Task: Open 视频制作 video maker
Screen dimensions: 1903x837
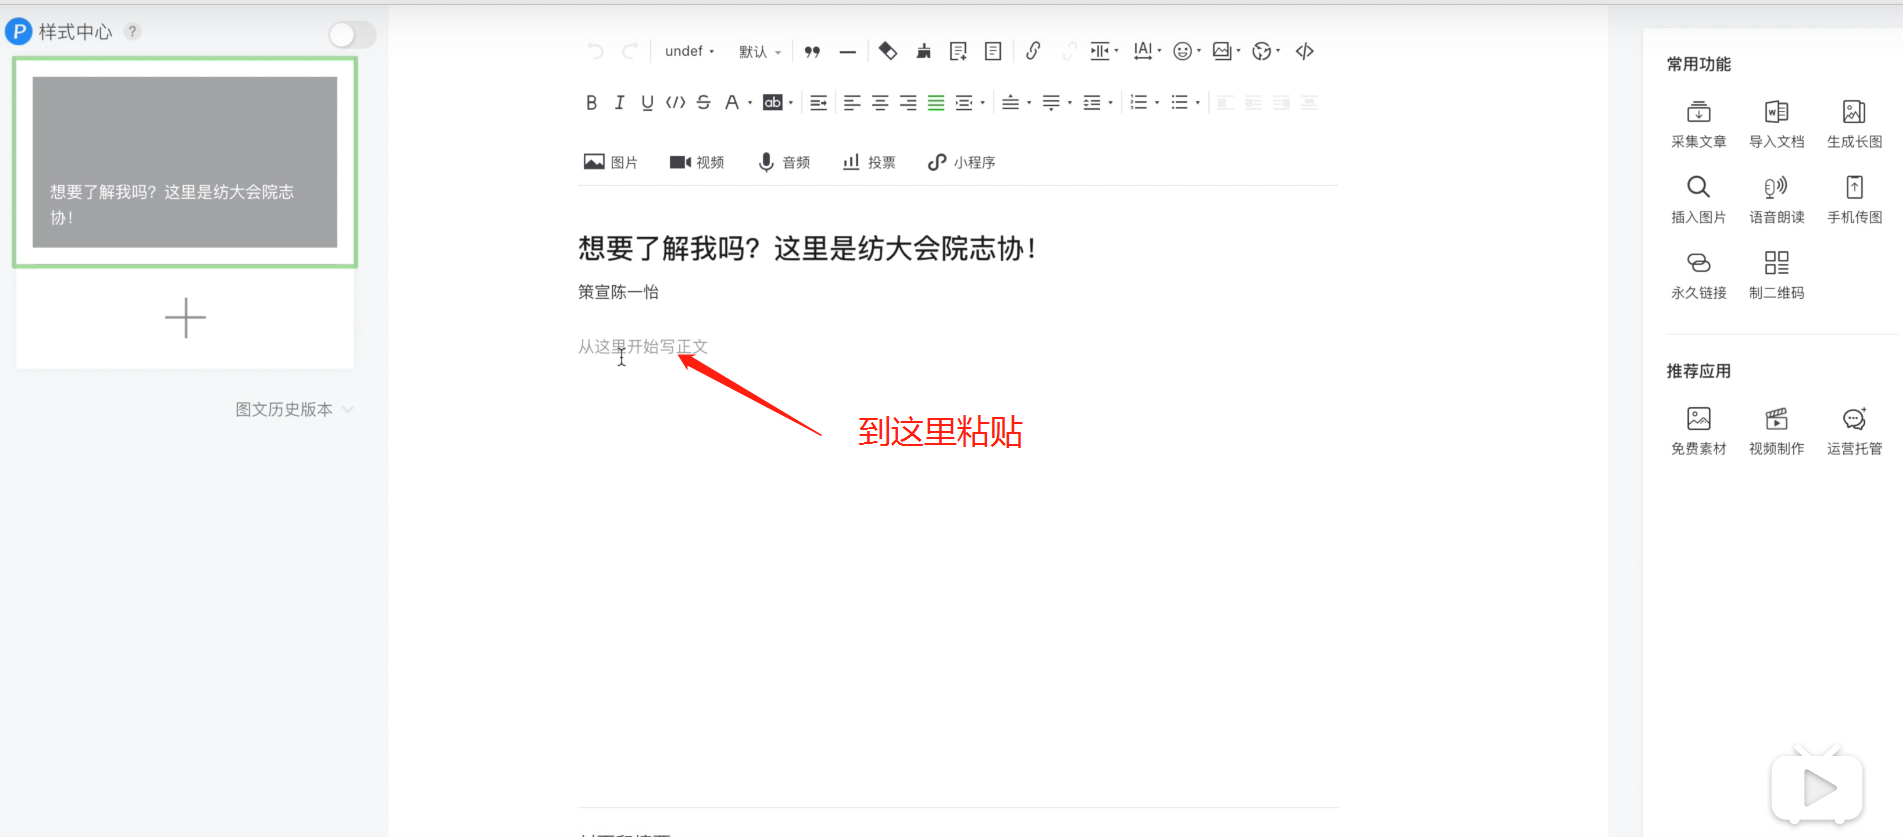Action: click(1777, 431)
